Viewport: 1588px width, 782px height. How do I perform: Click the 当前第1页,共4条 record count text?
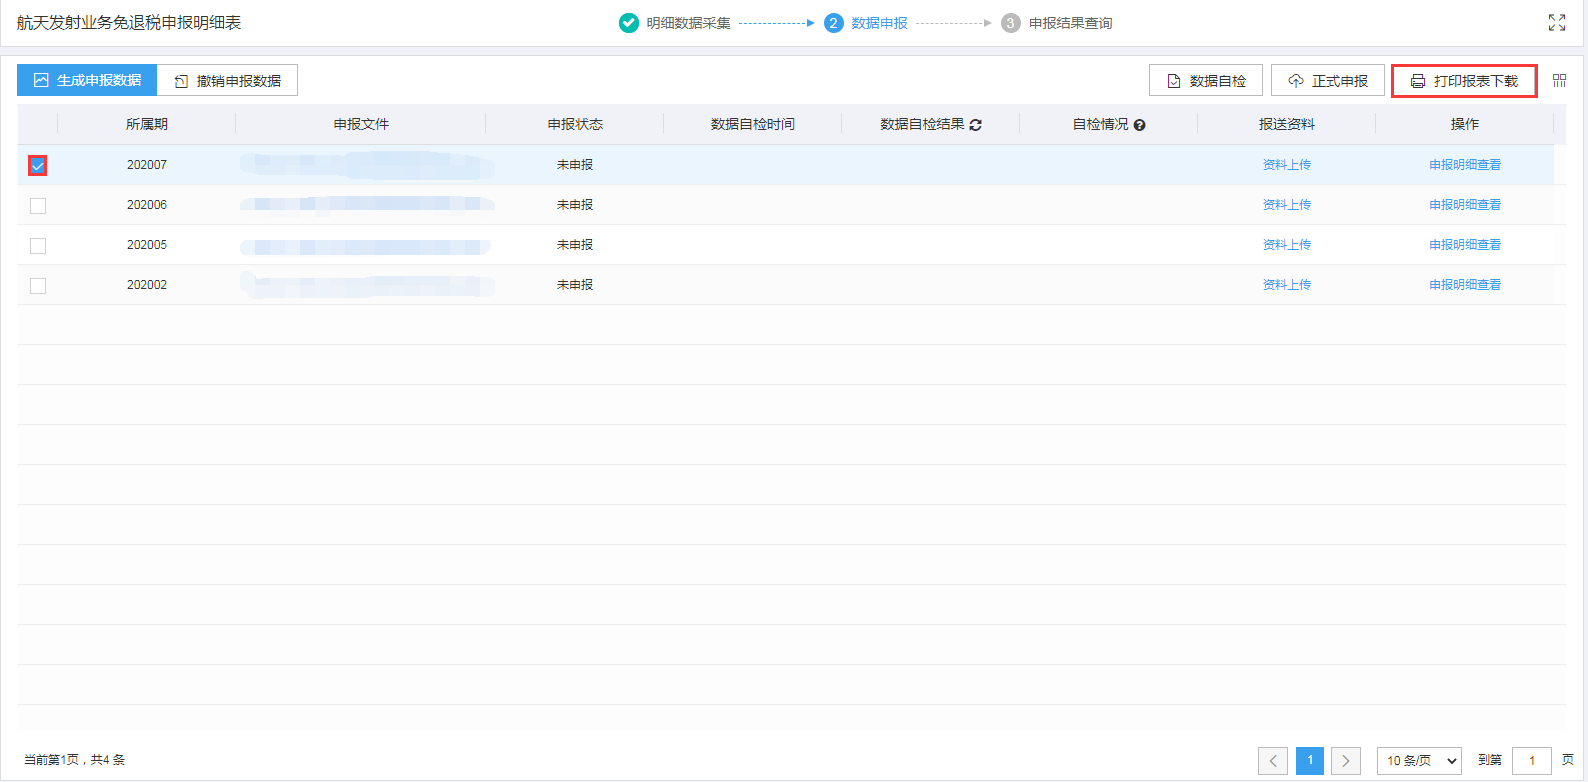[x=75, y=760]
